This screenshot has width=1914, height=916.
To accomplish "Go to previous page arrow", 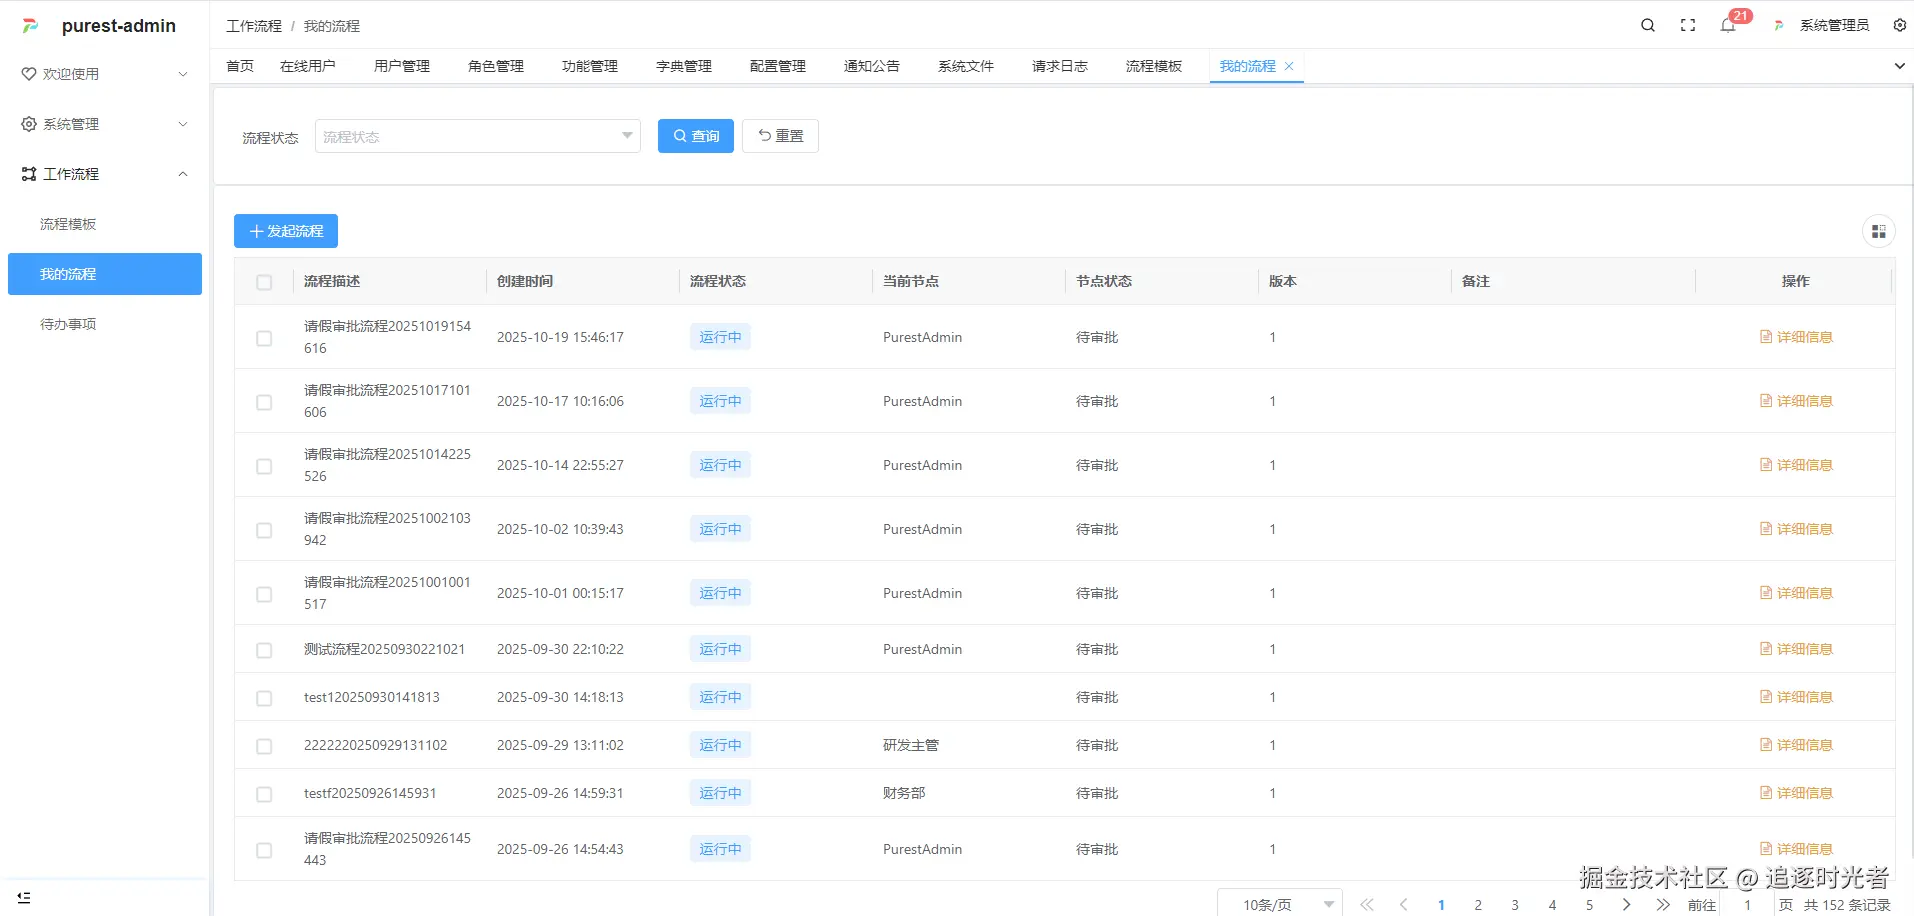I will click(x=1404, y=904).
